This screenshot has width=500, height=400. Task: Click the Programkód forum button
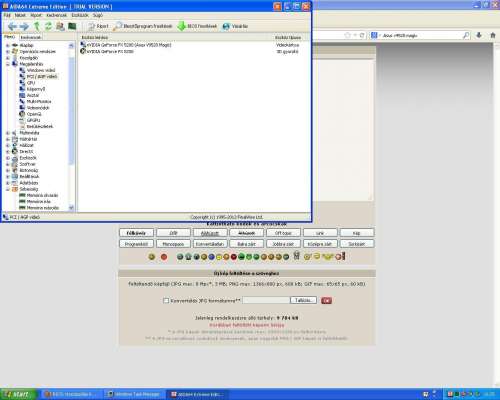(x=136, y=244)
